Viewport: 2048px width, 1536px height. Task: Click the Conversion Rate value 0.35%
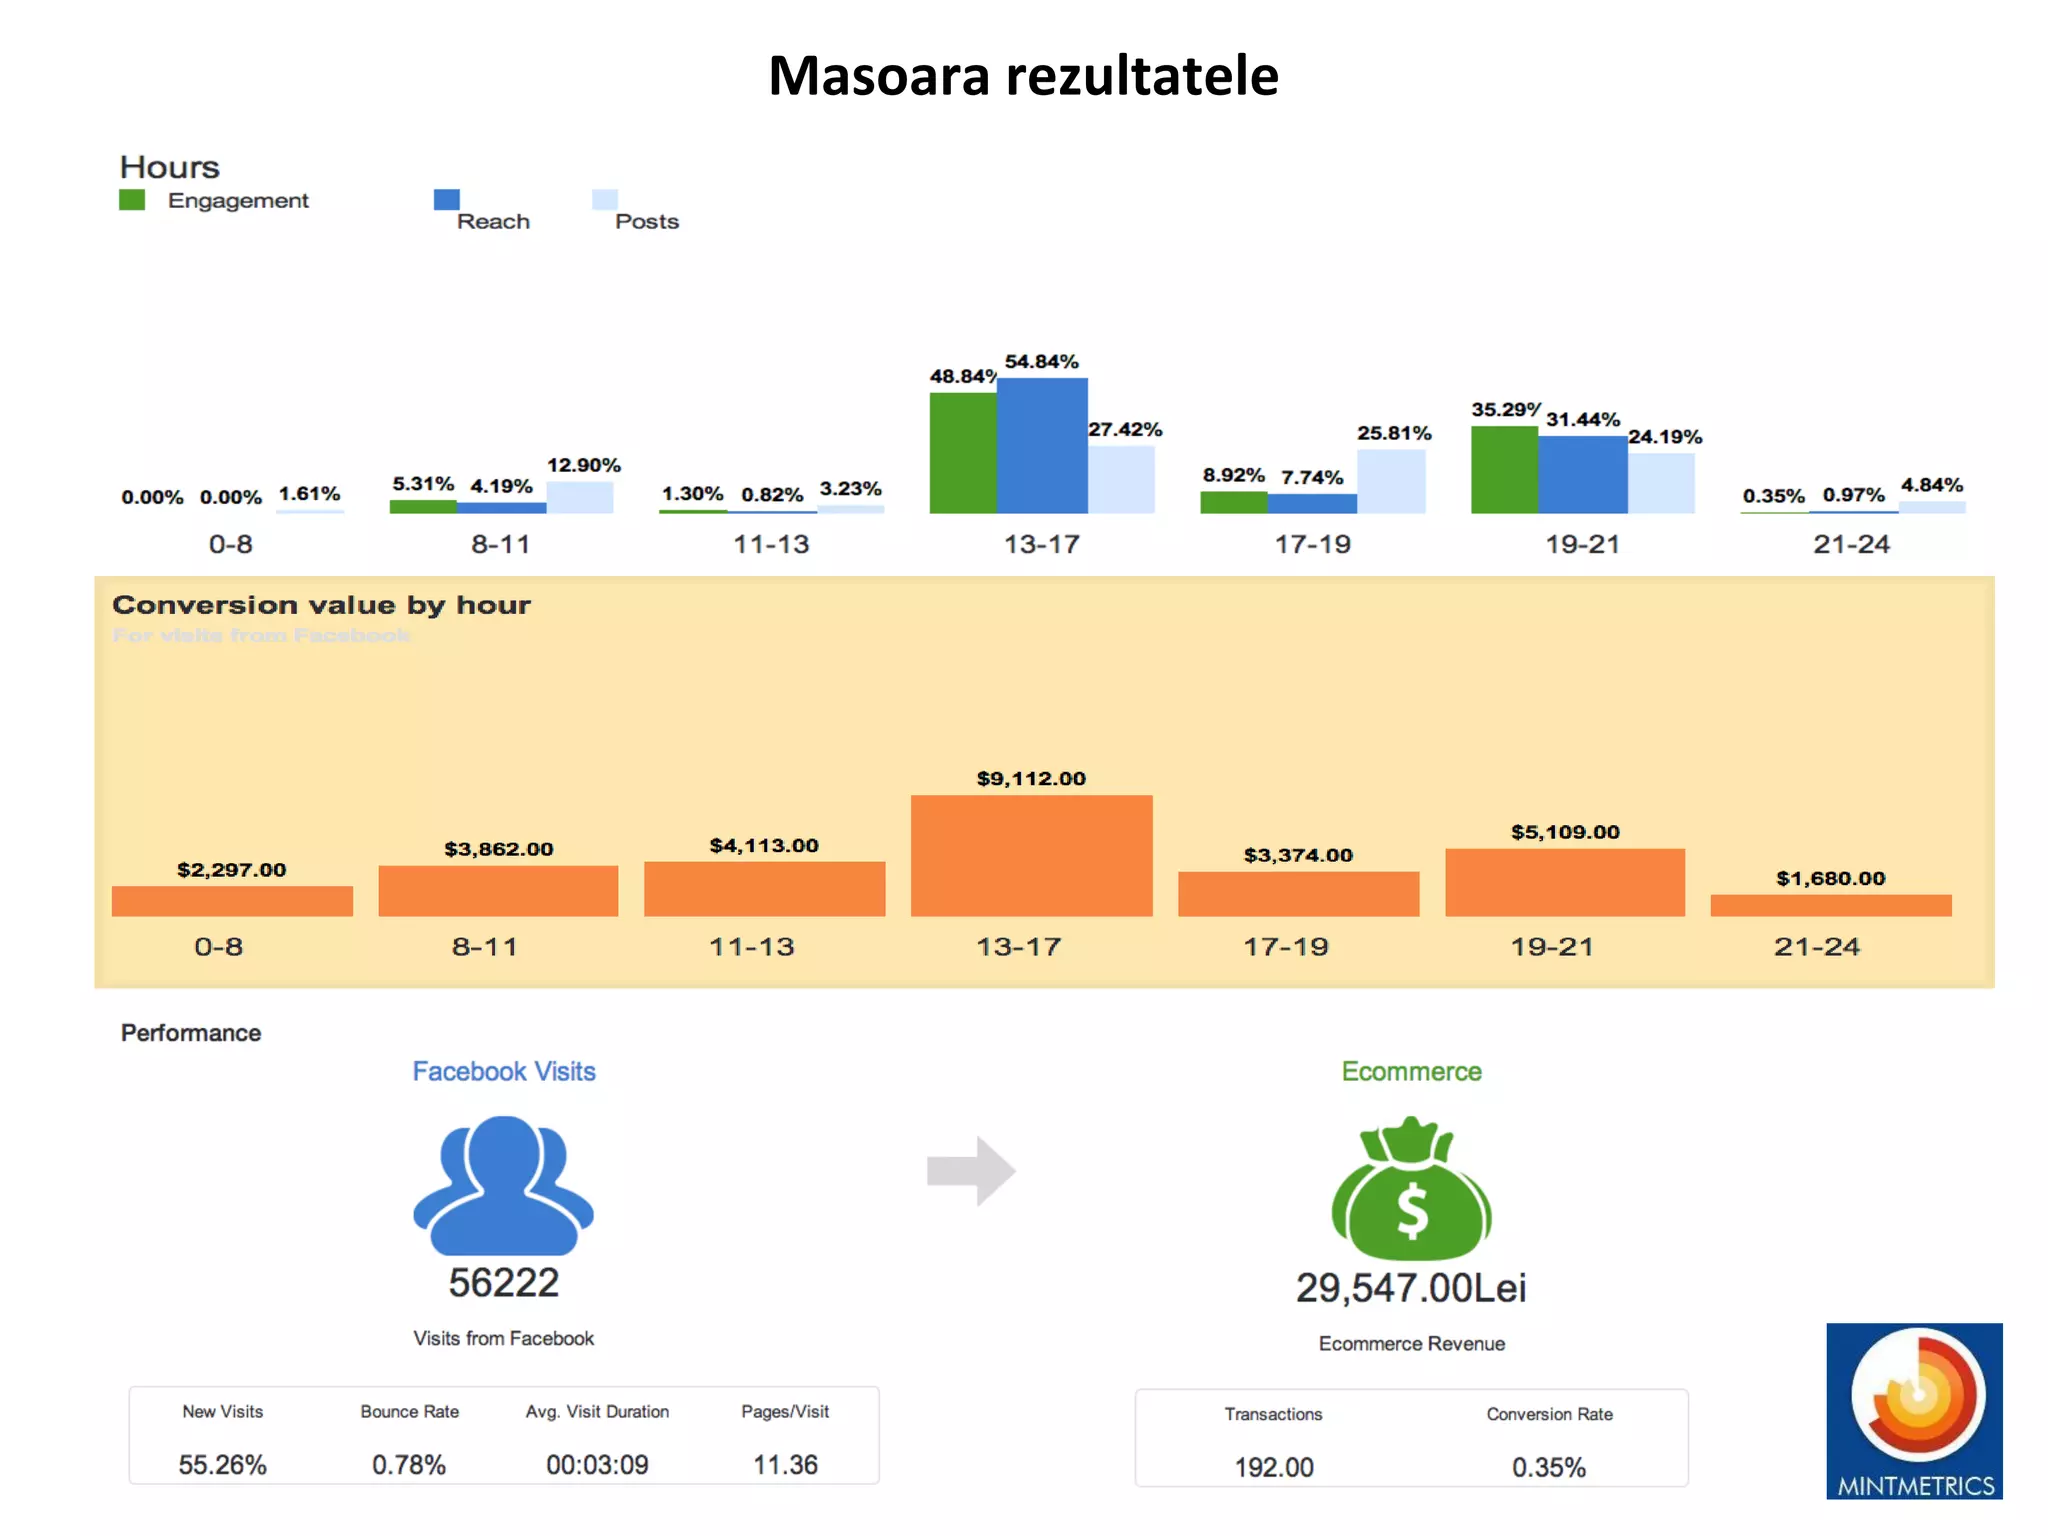[1549, 1467]
